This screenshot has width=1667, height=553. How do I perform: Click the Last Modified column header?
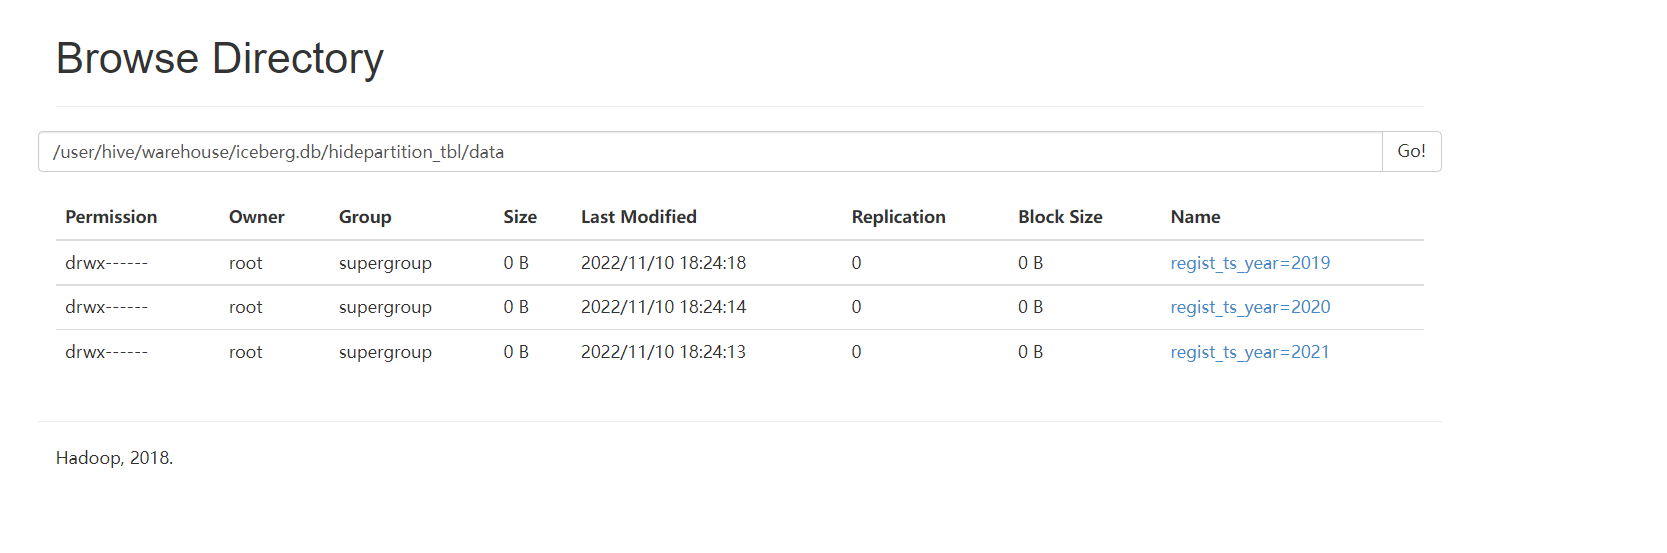point(638,217)
